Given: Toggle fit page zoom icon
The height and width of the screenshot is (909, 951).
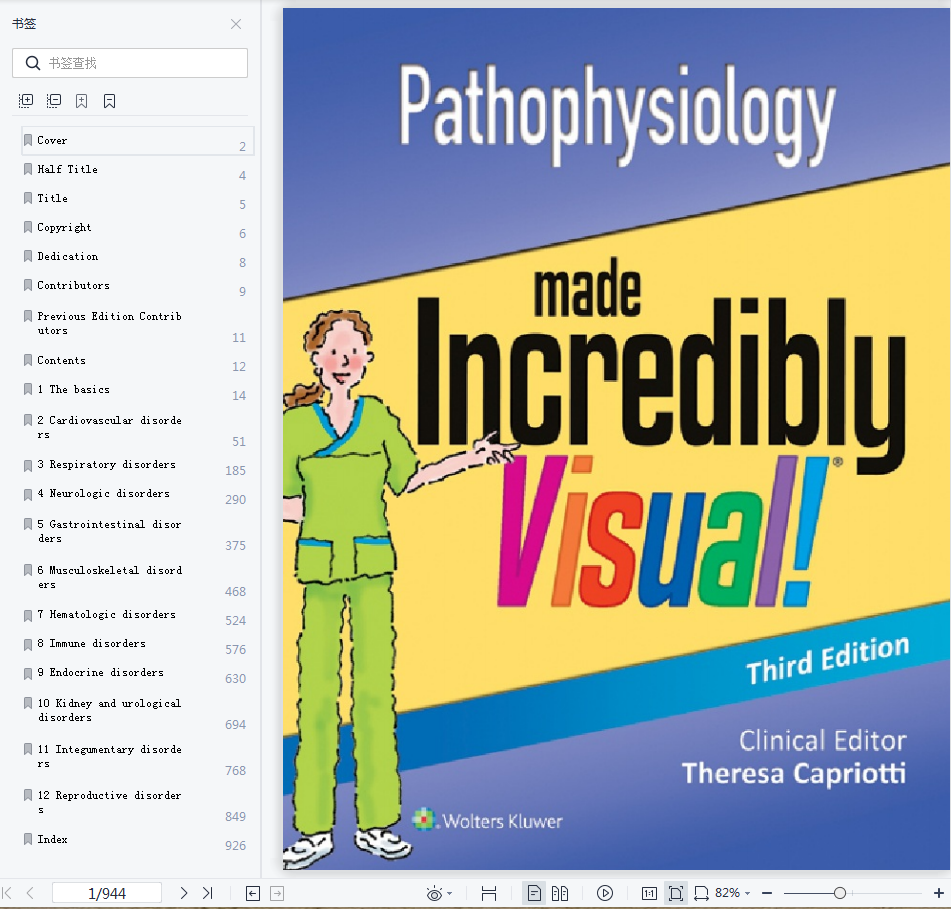Looking at the screenshot, I should [x=676, y=893].
